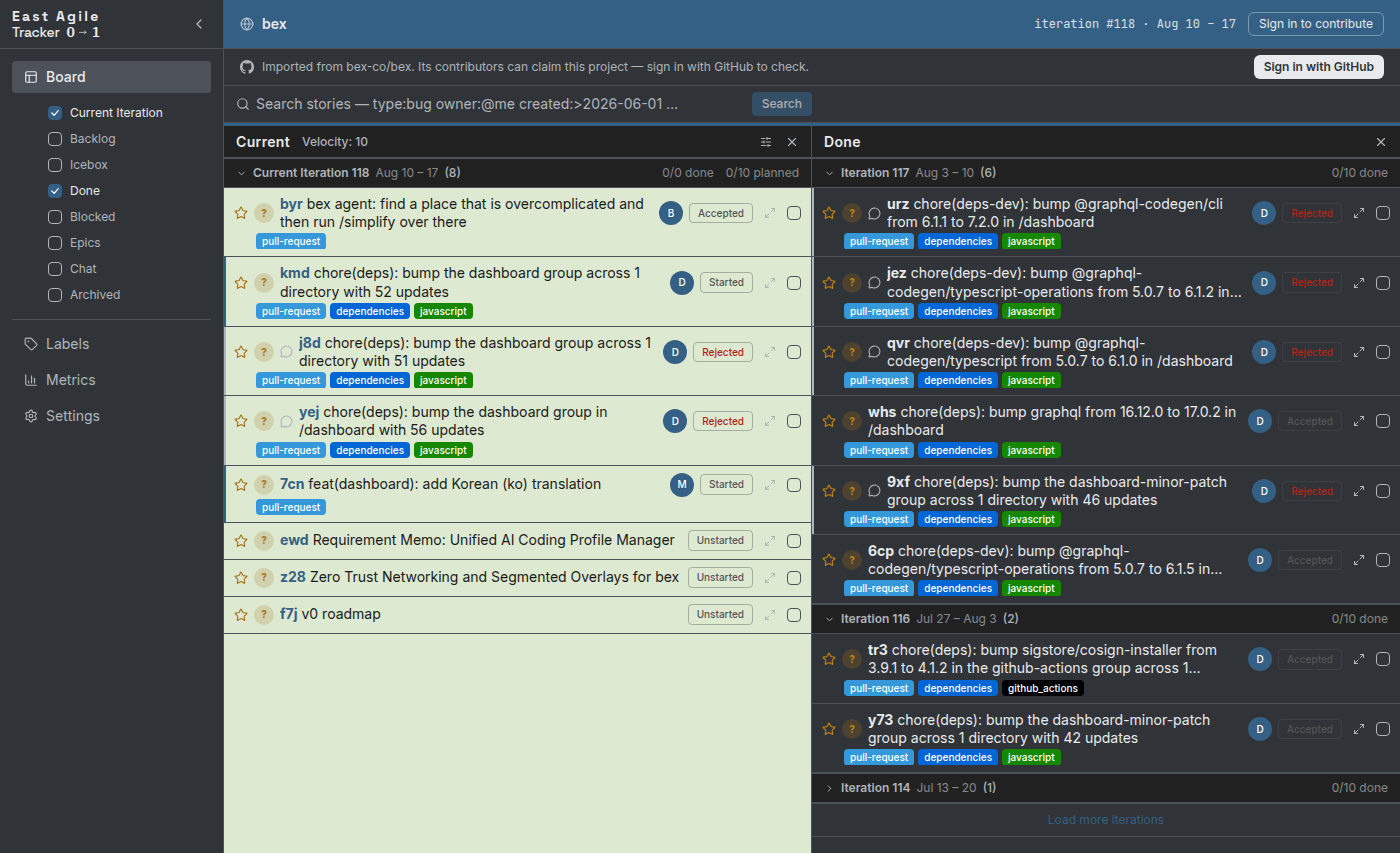The image size is (1400, 853).
Task: Expand the urz story to full view
Action: pos(1359,213)
